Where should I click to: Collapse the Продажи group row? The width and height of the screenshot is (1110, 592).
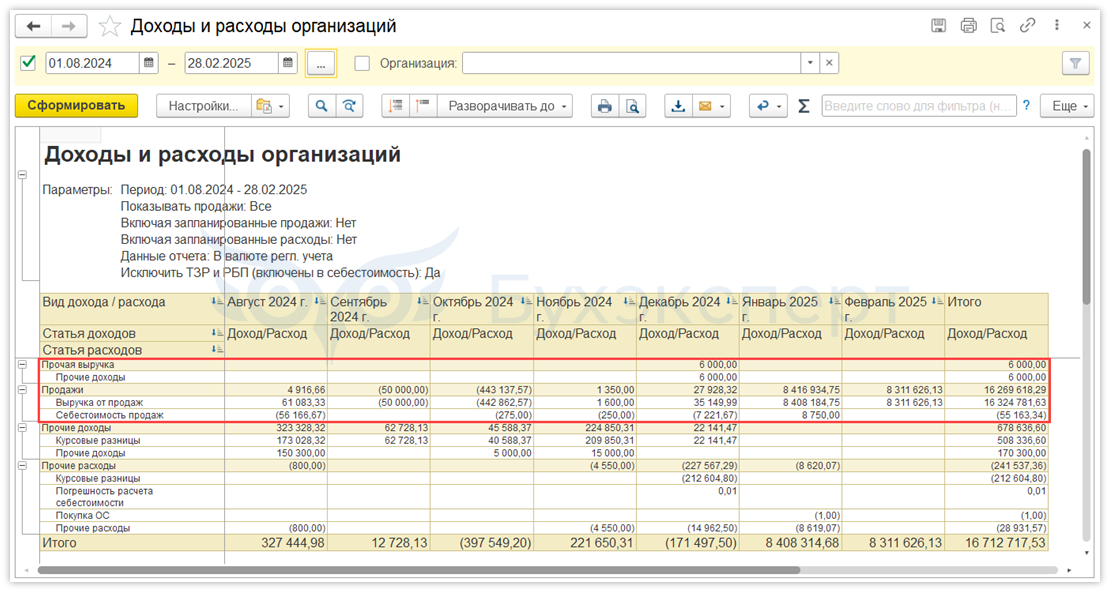pyautogui.click(x=22, y=390)
